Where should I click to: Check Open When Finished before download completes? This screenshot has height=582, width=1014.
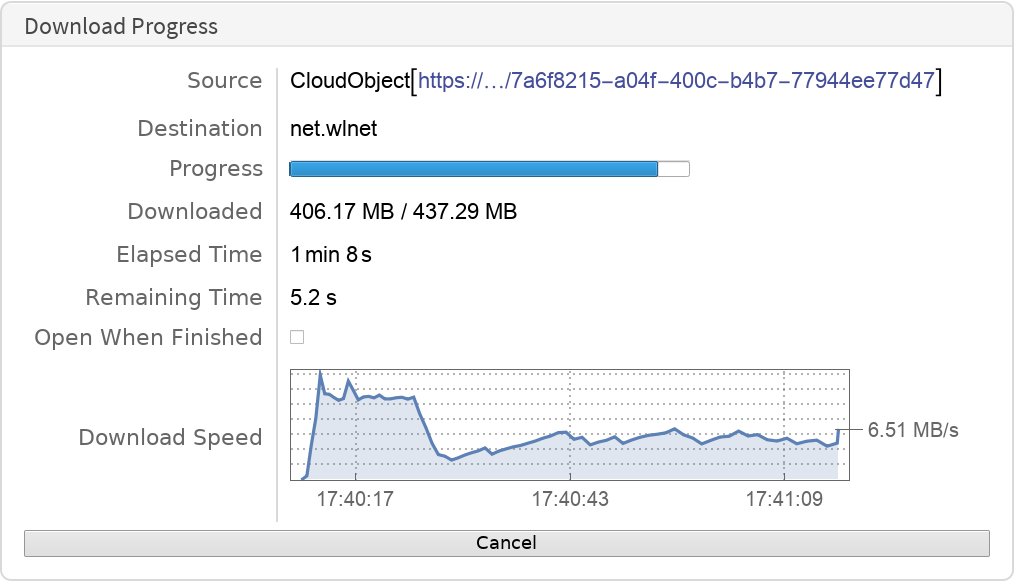point(296,337)
